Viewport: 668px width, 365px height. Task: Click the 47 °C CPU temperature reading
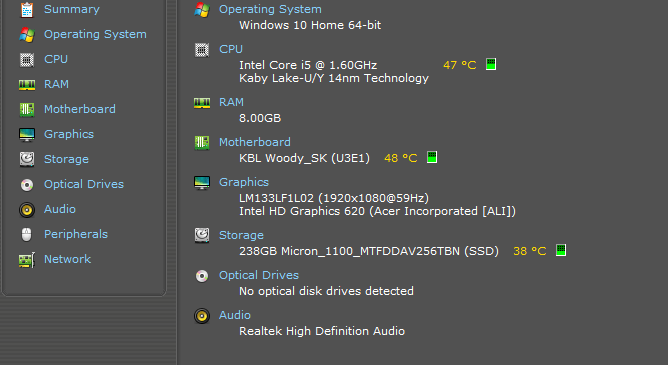[460, 65]
